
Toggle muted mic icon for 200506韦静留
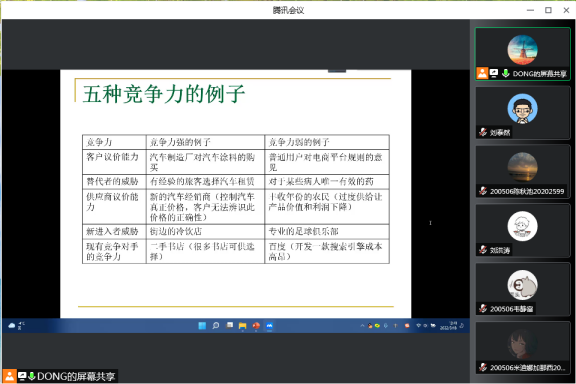[x=483, y=309]
